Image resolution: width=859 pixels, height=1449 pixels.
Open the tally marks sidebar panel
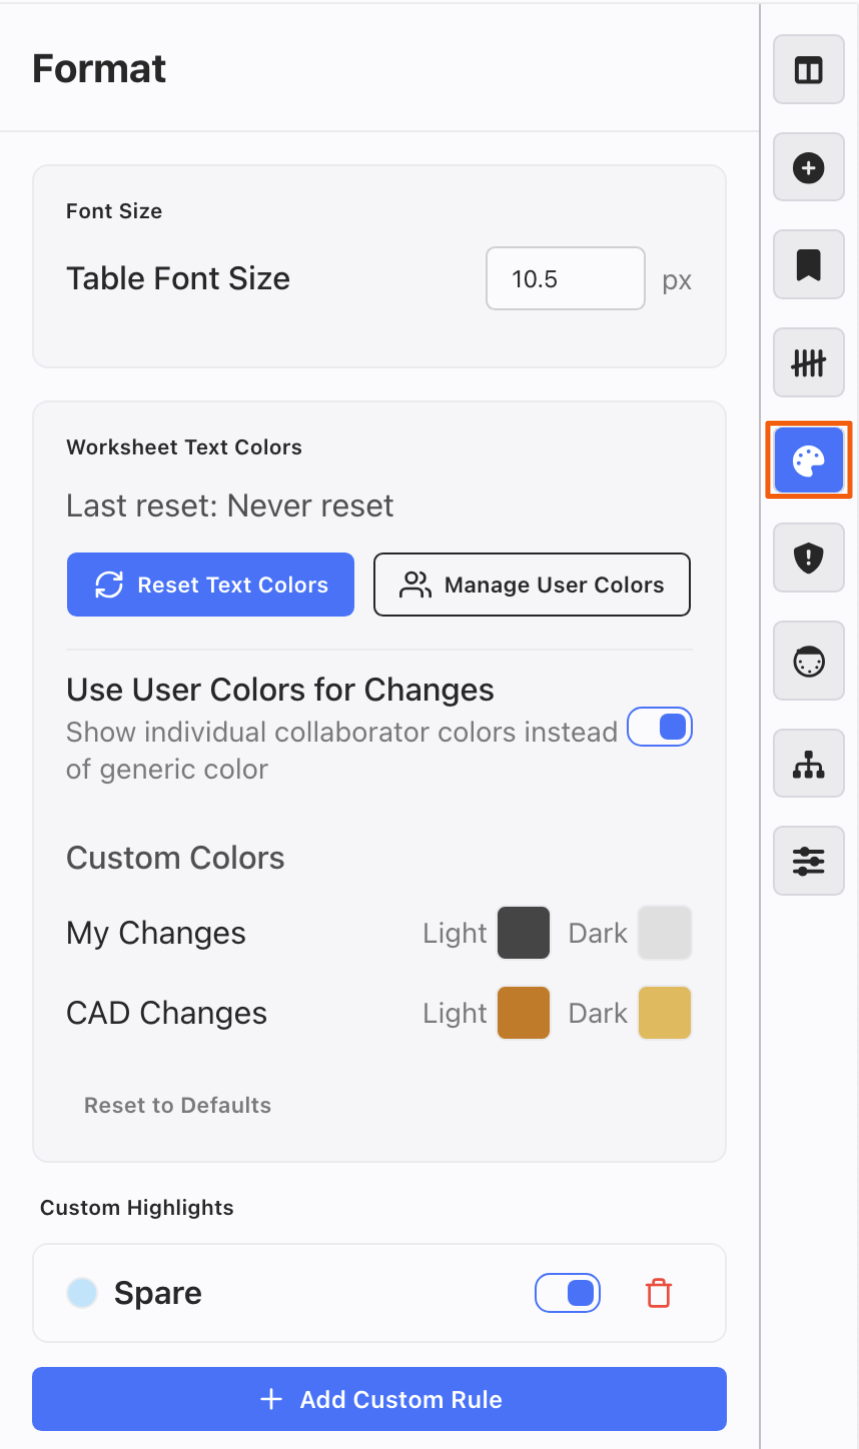tap(808, 363)
